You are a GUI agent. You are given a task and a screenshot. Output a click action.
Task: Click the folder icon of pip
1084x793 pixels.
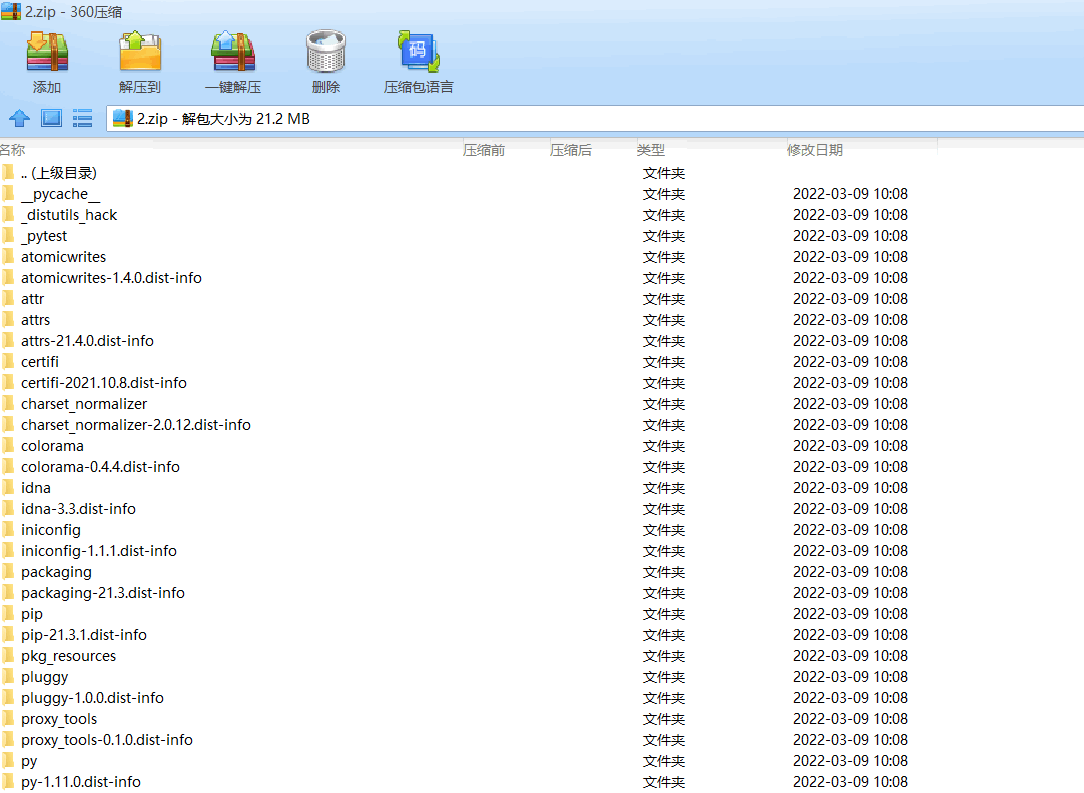coord(8,613)
